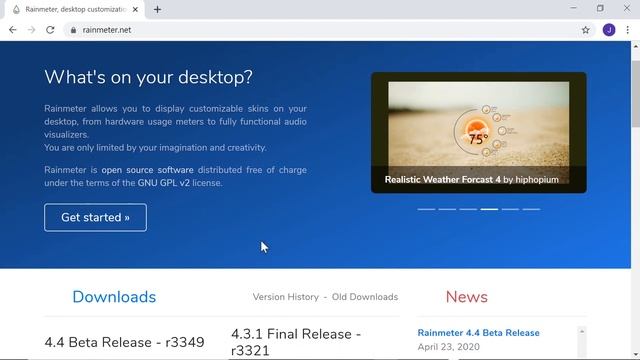Click the Realistic Weather Forcast 4 slide image
The height and width of the screenshot is (360, 640).
pyautogui.click(x=479, y=133)
